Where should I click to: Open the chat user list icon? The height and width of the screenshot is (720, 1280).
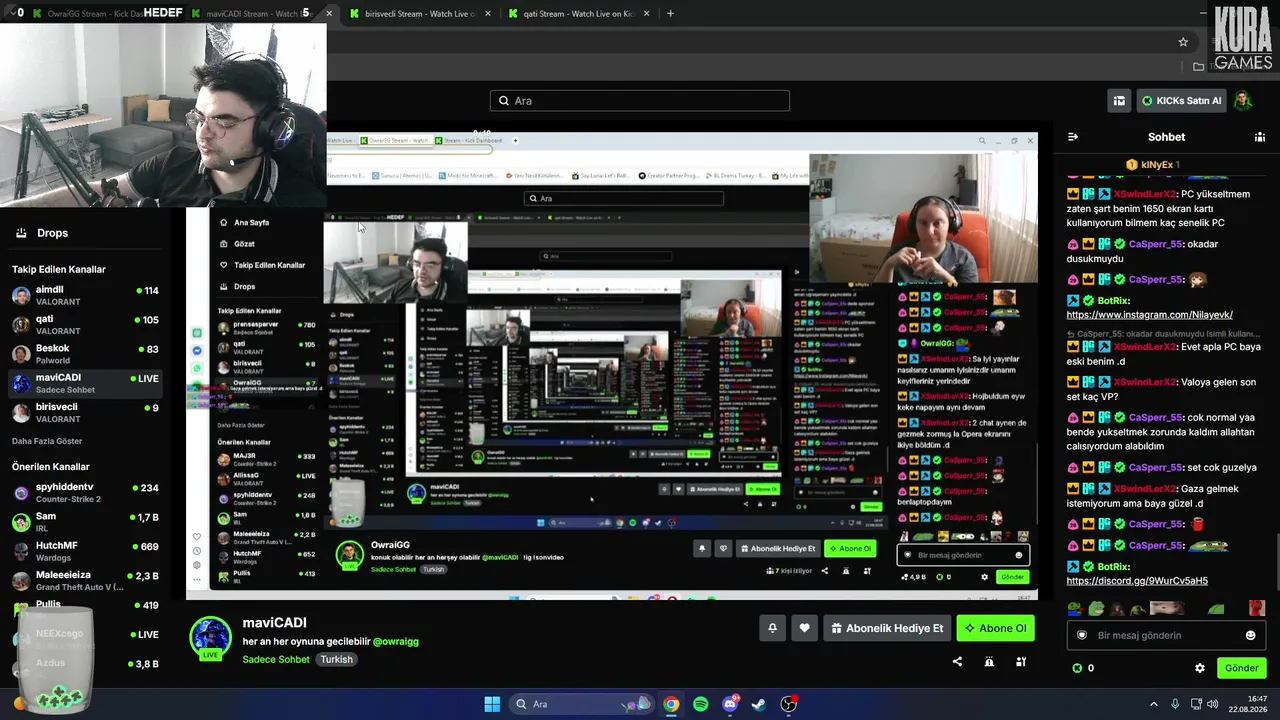(1260, 137)
